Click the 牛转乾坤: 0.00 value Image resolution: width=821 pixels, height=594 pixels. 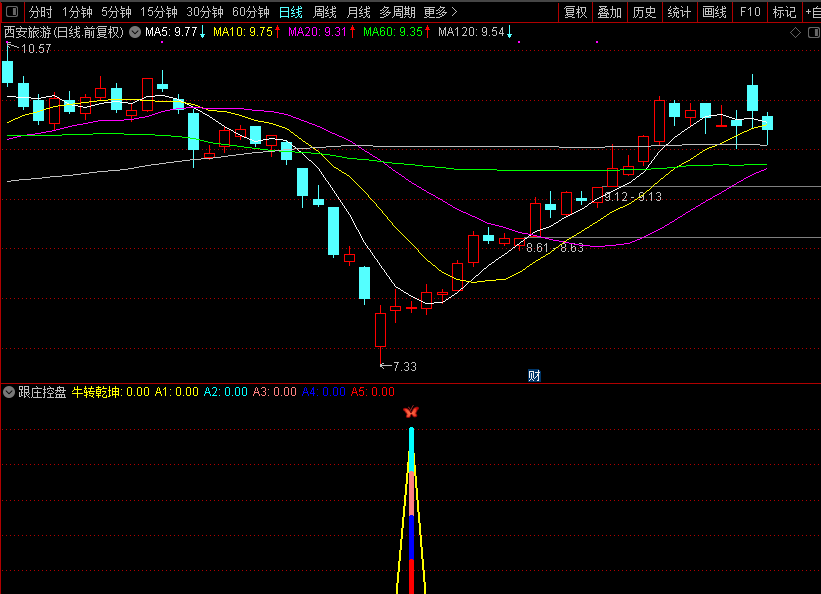tap(110, 392)
